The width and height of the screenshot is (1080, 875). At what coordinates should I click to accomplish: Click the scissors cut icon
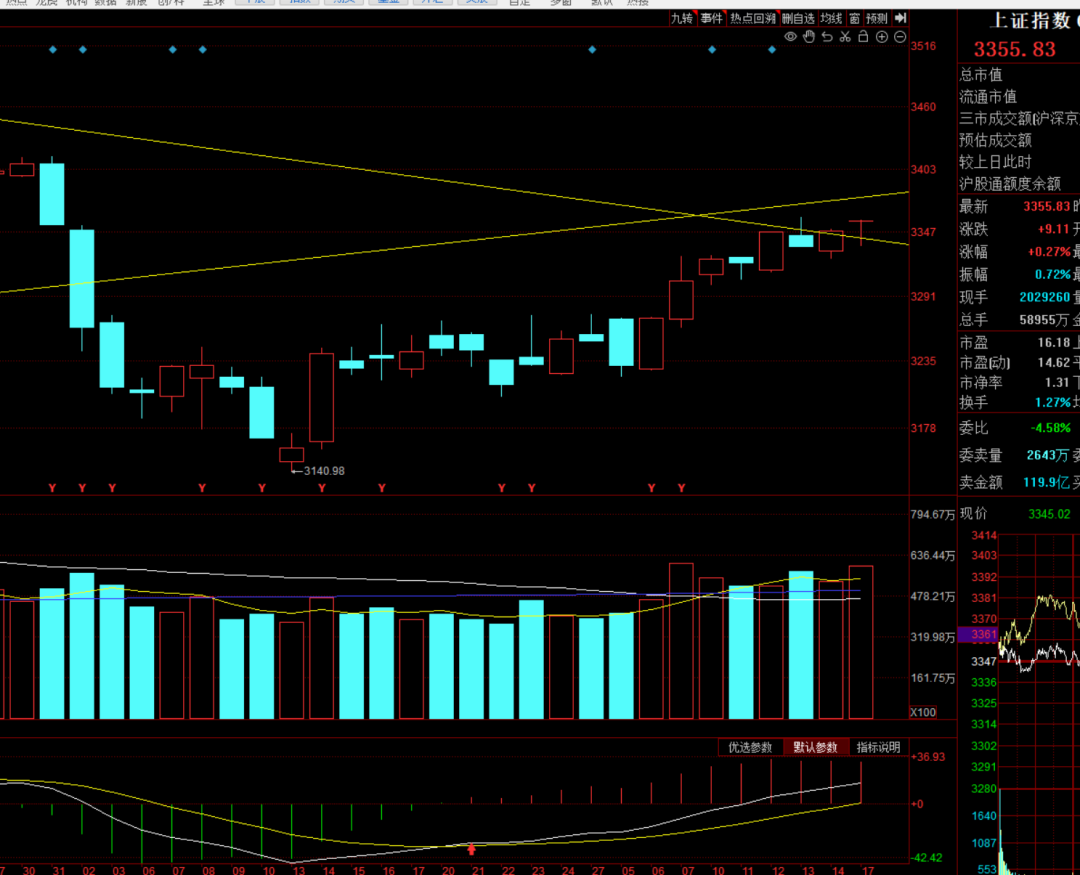coord(845,37)
